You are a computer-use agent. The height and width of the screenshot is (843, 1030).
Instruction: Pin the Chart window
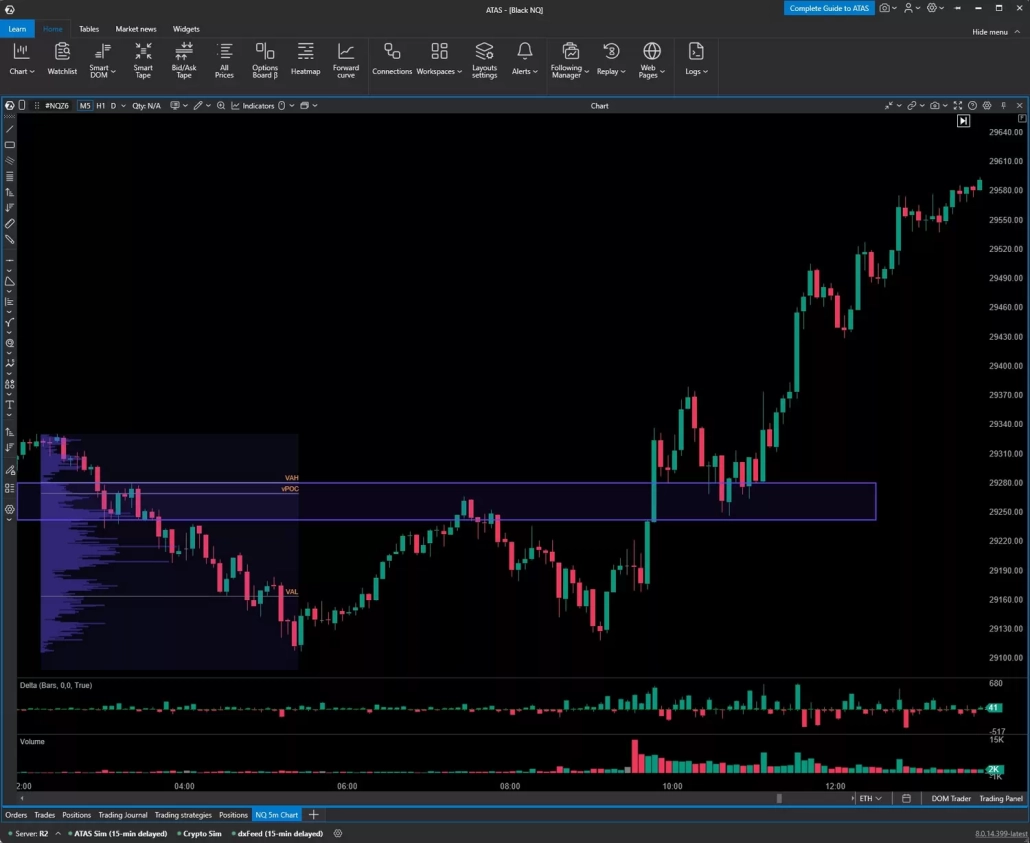[x=1004, y=105]
